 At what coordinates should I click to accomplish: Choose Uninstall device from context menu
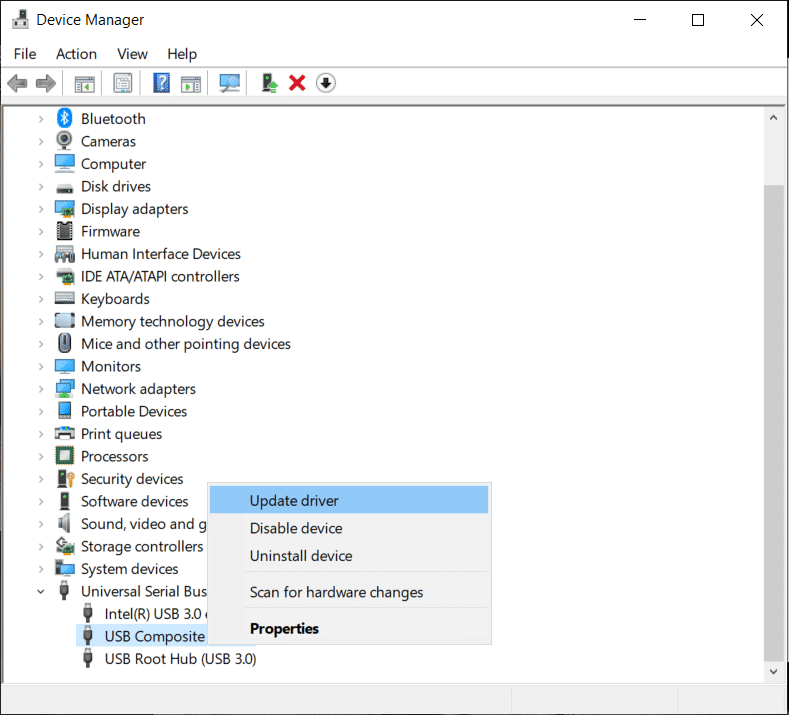tap(349, 555)
